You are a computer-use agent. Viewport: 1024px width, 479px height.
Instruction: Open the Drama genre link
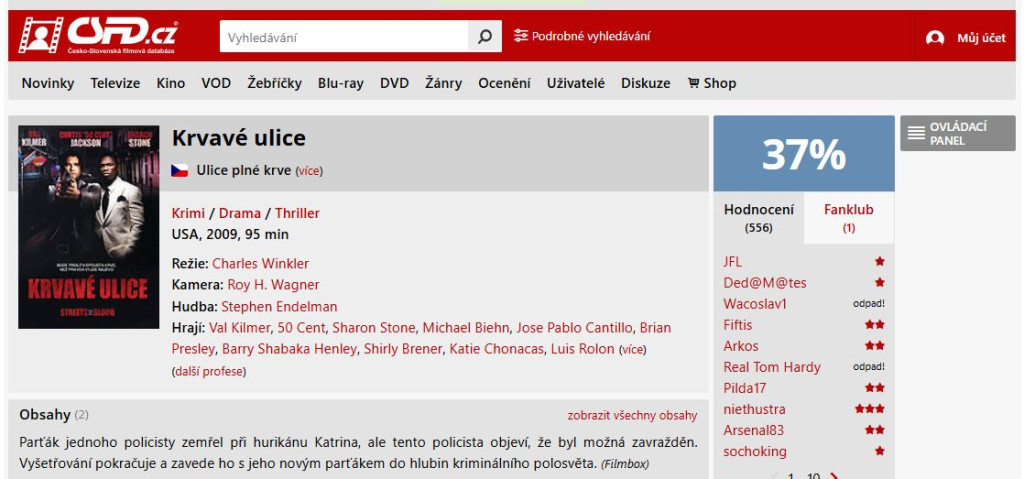[240, 213]
